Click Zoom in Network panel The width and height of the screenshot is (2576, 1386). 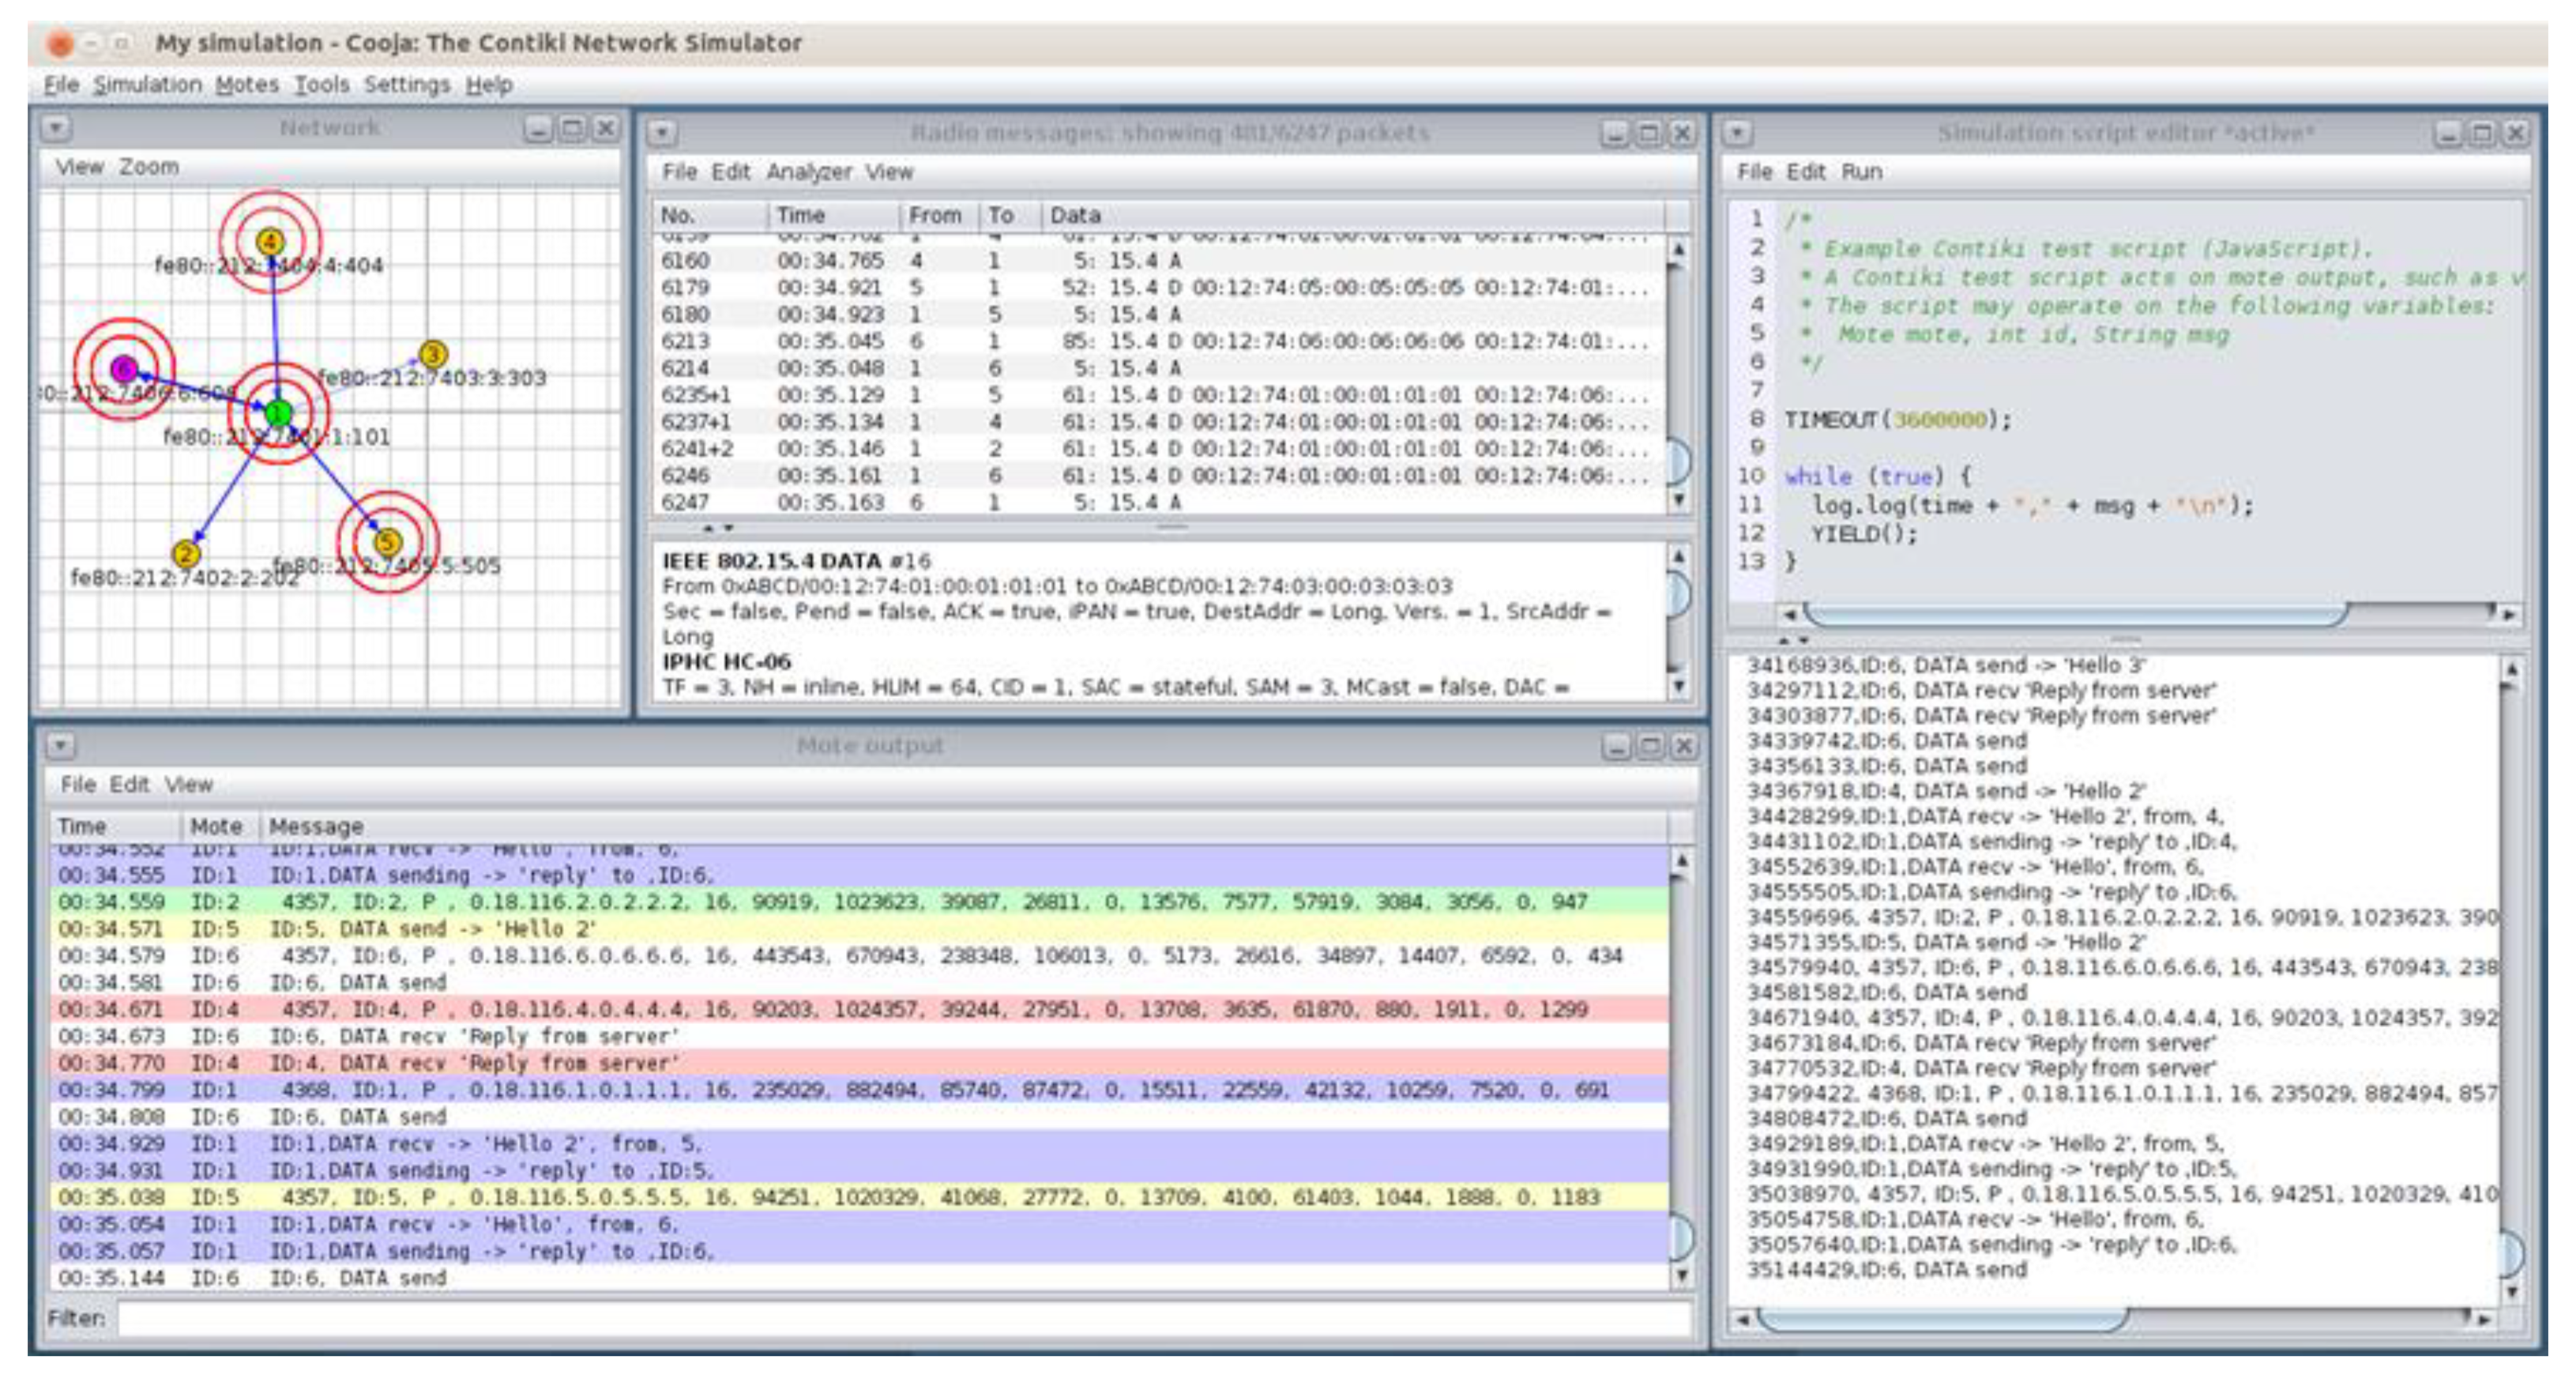click(149, 167)
